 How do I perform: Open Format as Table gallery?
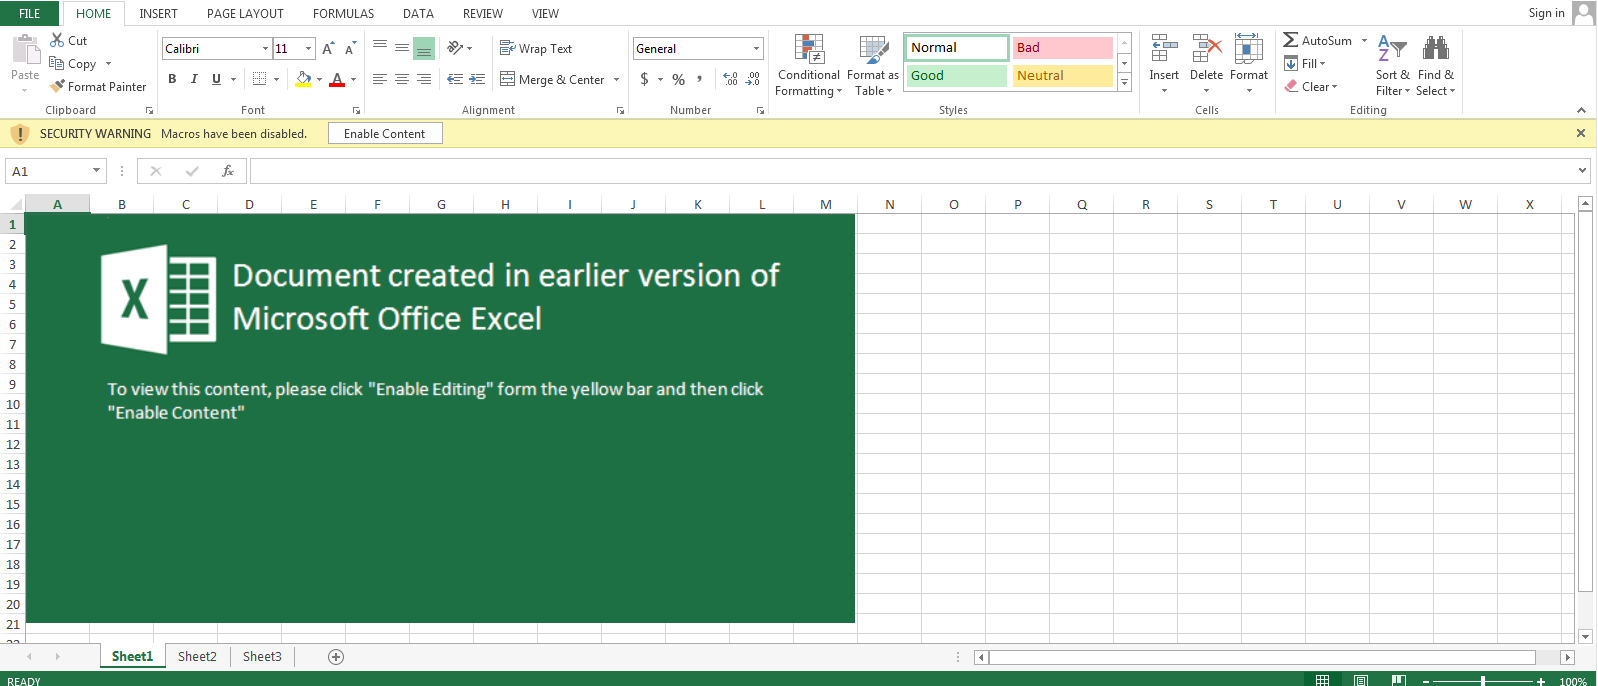coord(873,65)
